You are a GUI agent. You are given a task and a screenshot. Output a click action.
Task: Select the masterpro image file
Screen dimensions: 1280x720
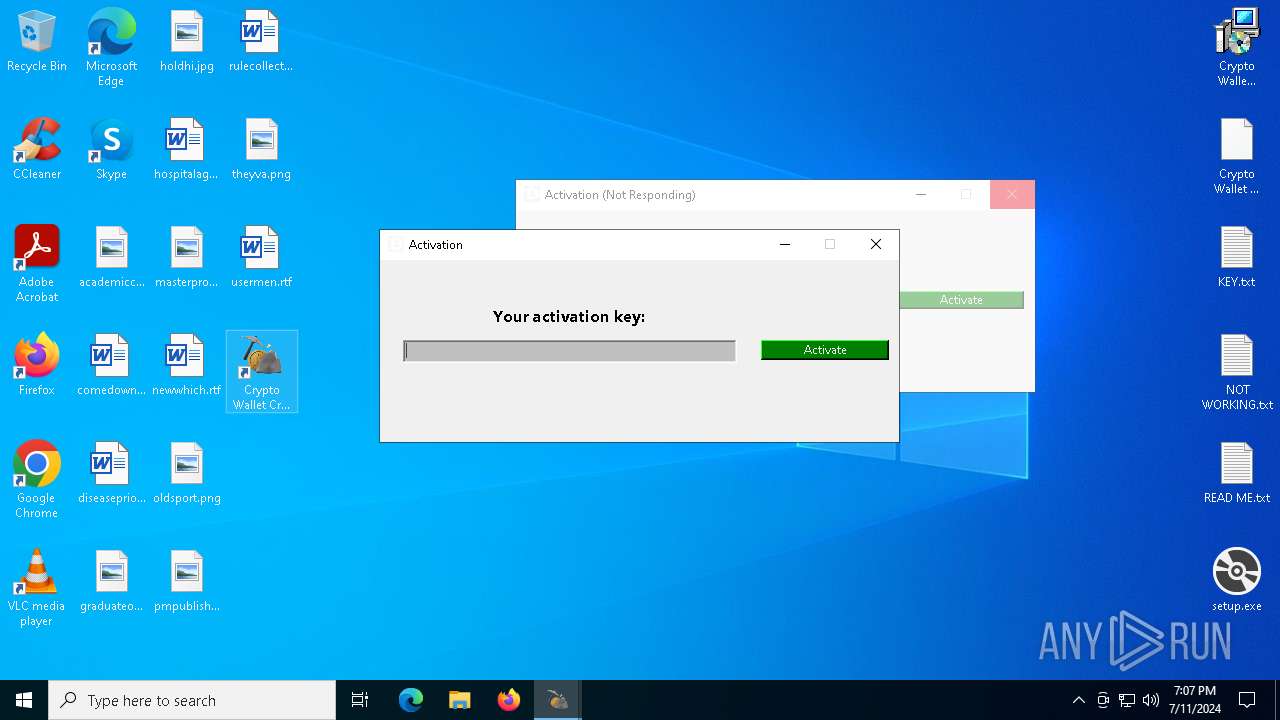pyautogui.click(x=187, y=258)
